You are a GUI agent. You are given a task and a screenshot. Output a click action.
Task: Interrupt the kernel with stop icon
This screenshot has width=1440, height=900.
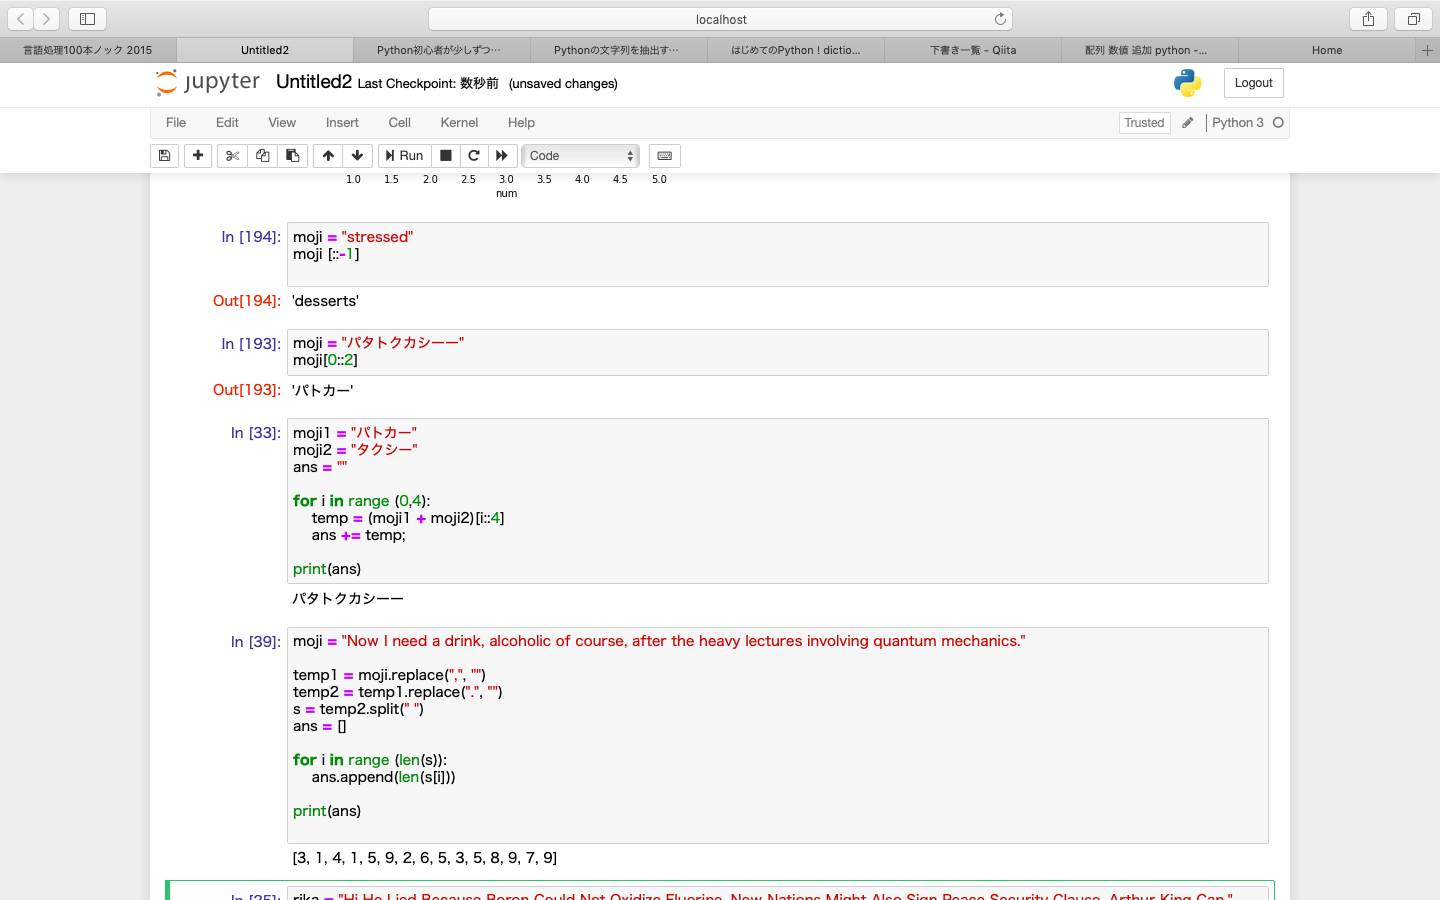point(446,156)
